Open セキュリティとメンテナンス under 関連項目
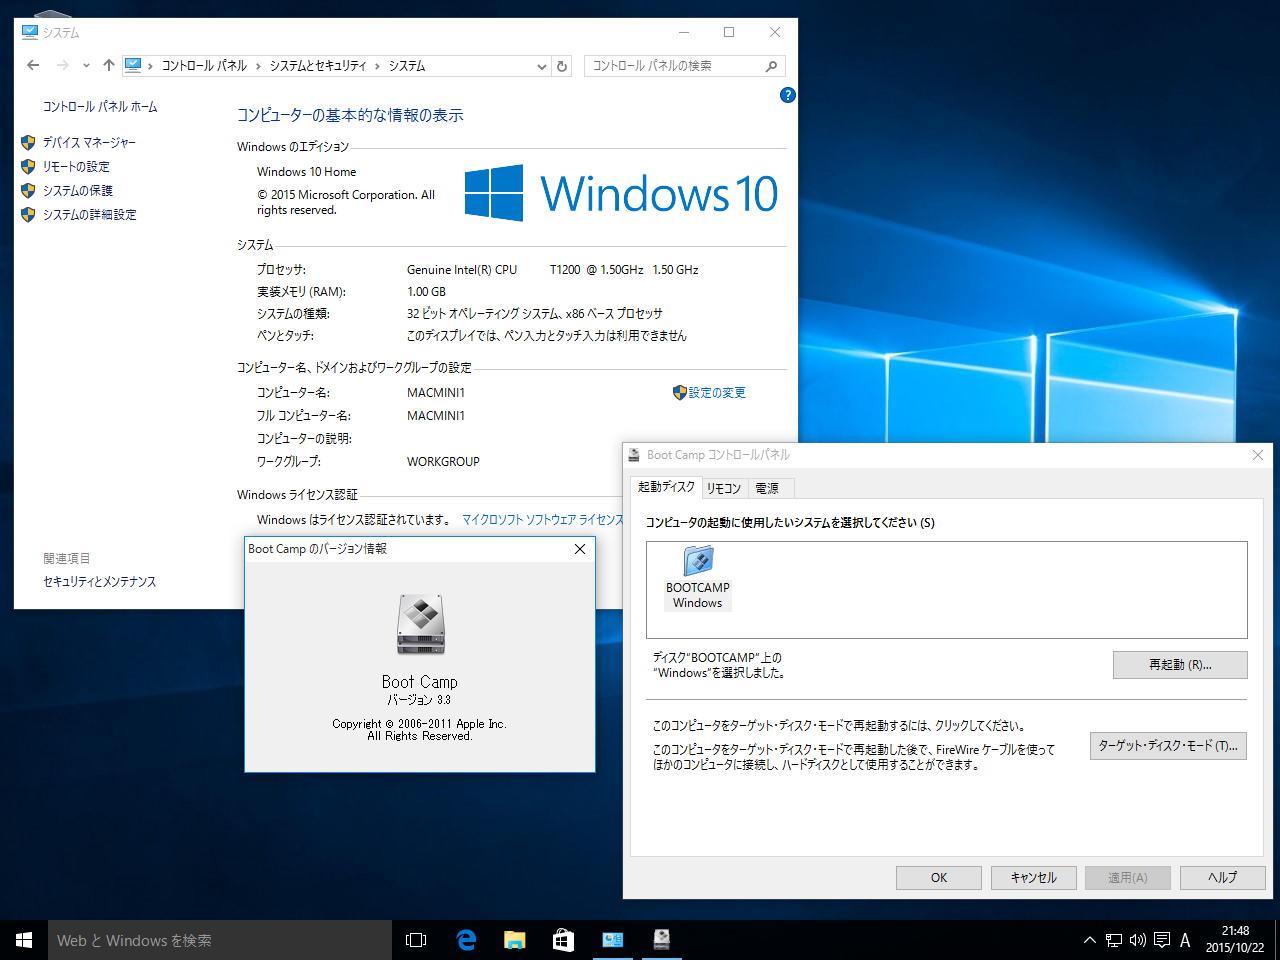The width and height of the screenshot is (1280, 960). [x=100, y=582]
